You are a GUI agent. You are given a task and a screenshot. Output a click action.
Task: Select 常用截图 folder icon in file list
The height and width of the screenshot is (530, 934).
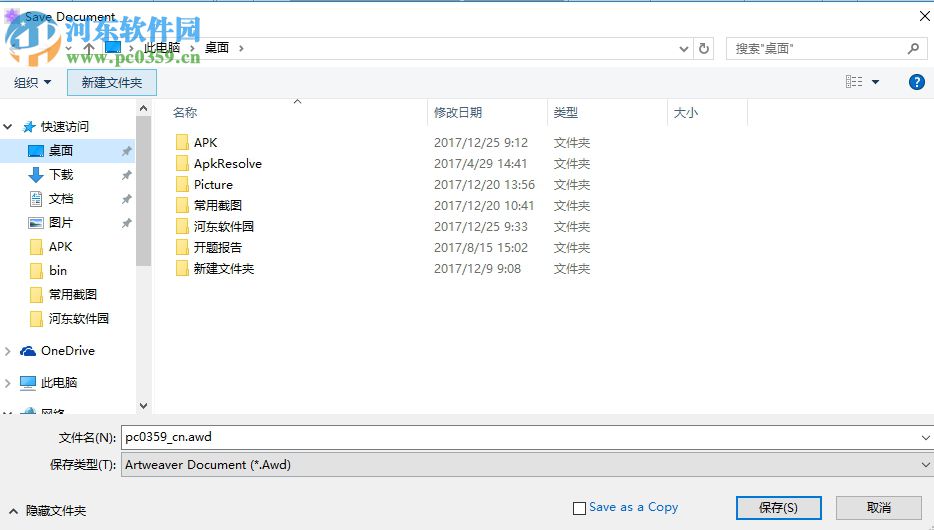(x=182, y=205)
